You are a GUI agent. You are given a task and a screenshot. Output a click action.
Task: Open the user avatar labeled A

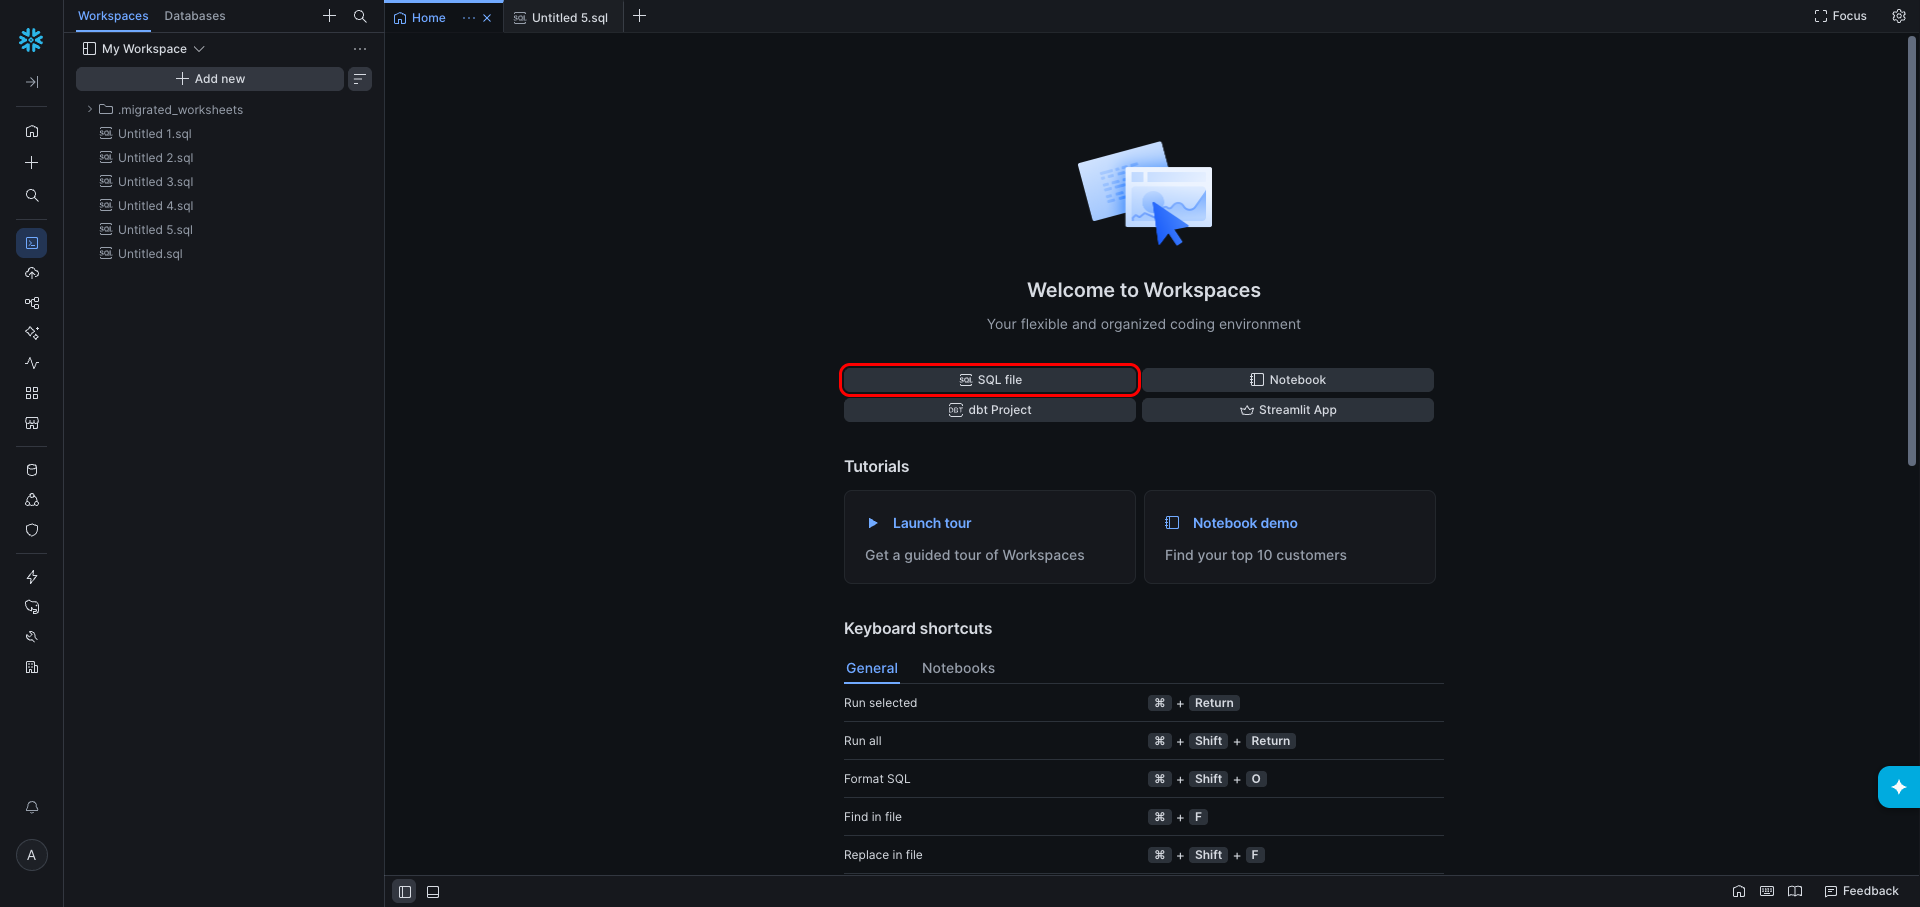(x=32, y=855)
